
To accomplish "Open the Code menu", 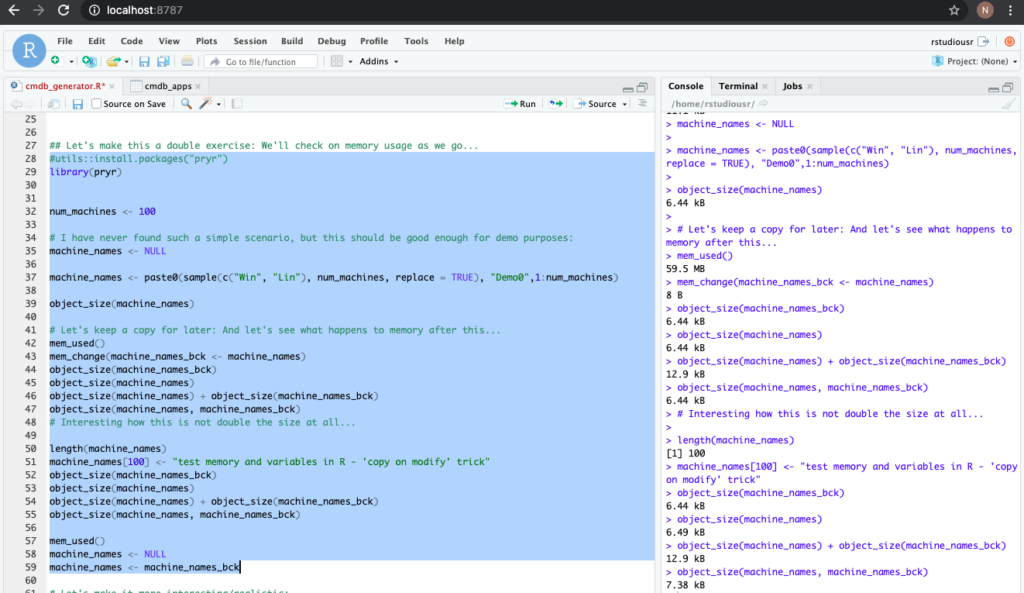I will pos(131,40).
